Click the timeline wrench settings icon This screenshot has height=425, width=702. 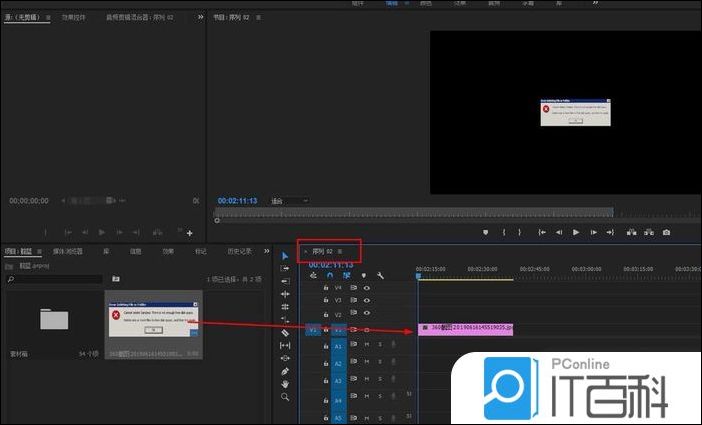tap(380, 275)
